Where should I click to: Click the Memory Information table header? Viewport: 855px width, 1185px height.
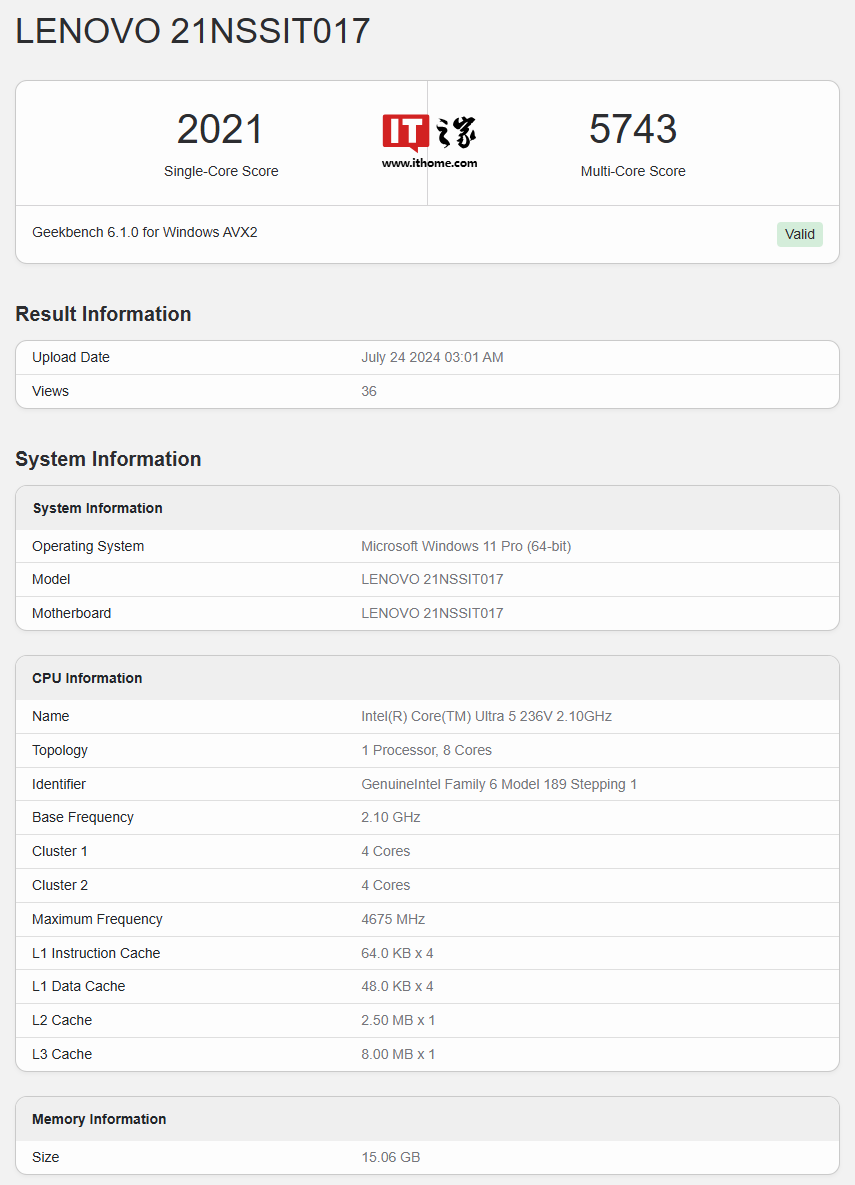(x=99, y=1119)
